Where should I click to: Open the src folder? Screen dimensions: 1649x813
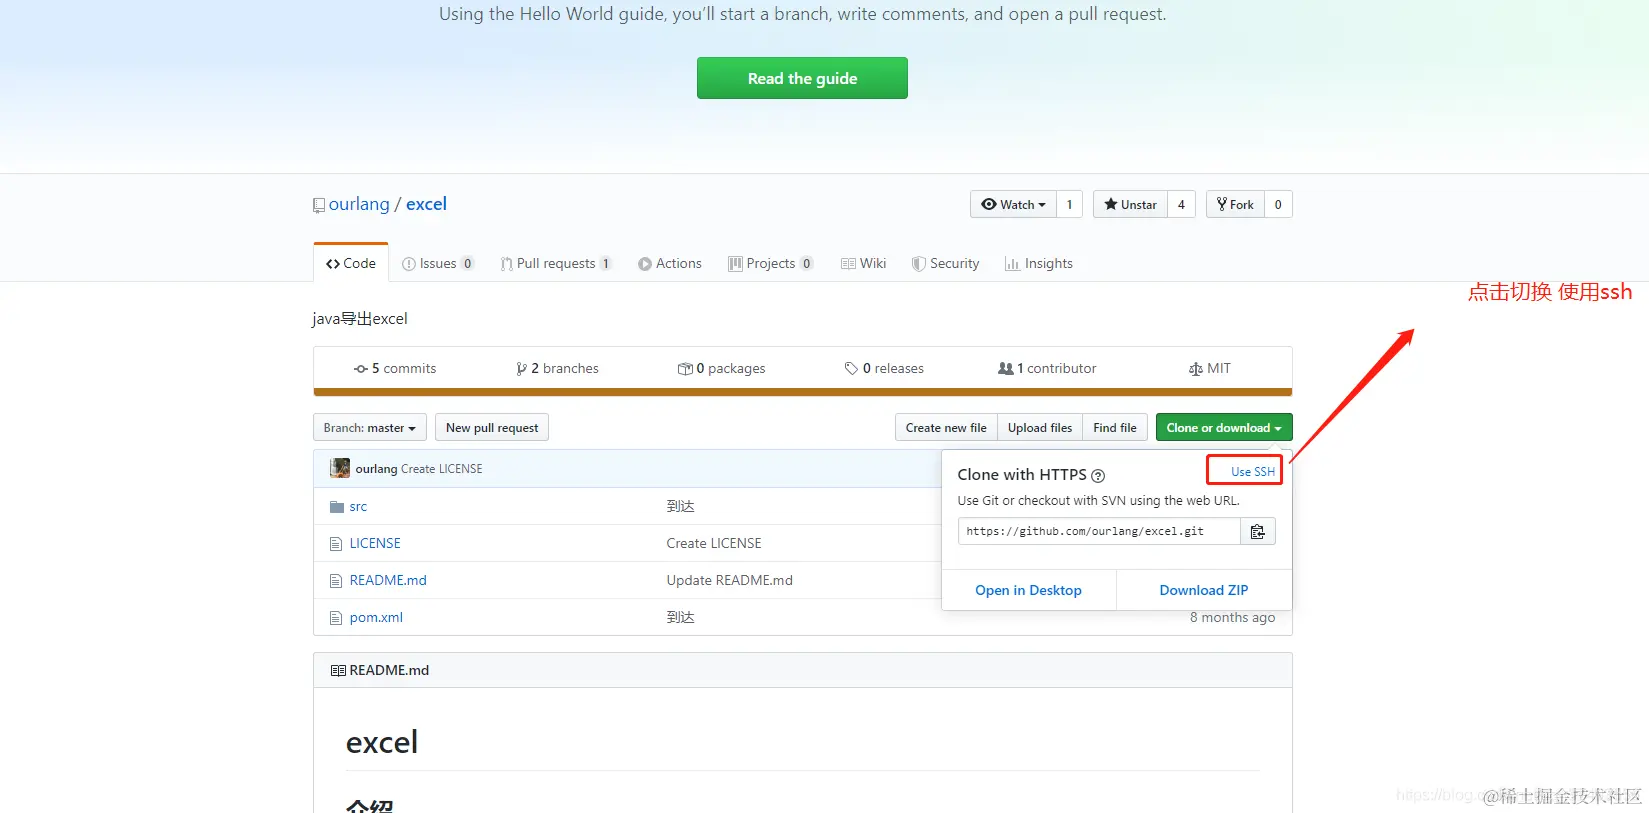[358, 506]
